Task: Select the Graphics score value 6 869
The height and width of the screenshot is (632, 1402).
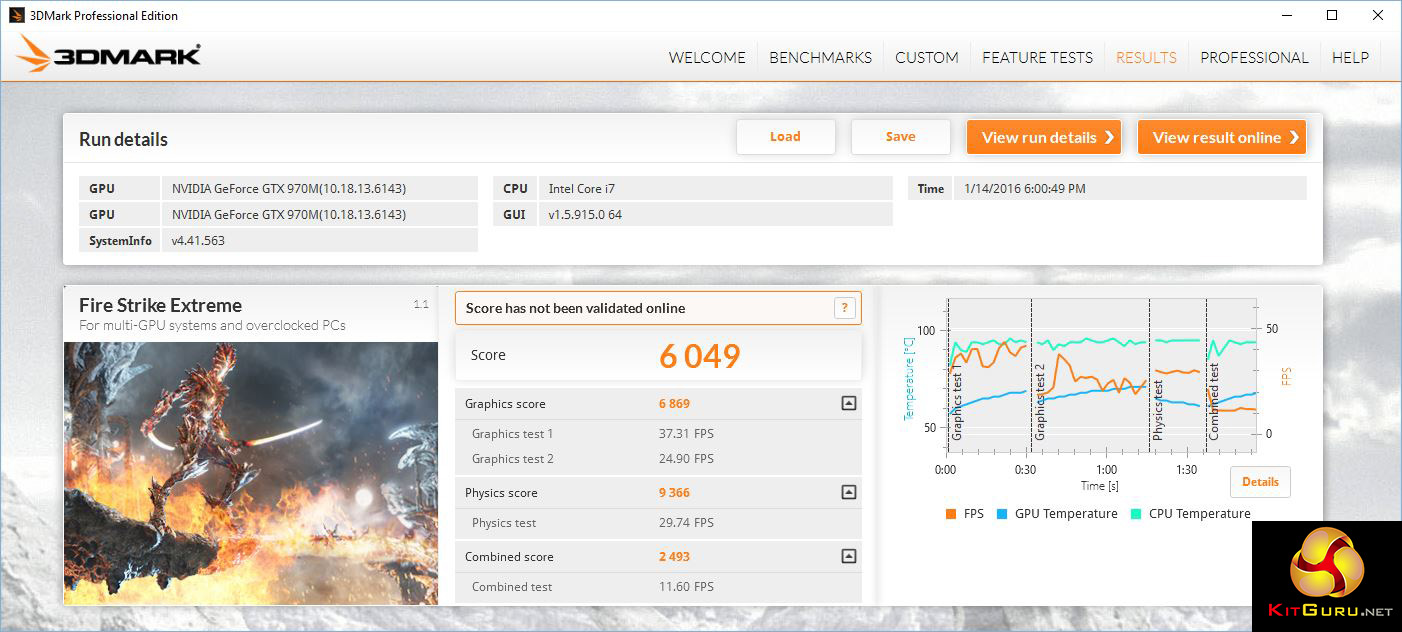Action: [674, 404]
